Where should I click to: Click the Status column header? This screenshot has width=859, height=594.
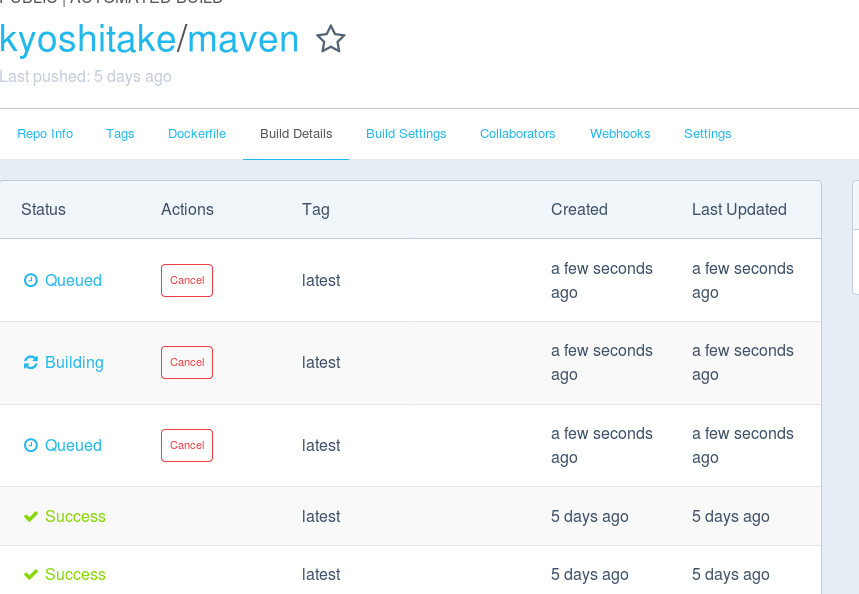tap(43, 209)
